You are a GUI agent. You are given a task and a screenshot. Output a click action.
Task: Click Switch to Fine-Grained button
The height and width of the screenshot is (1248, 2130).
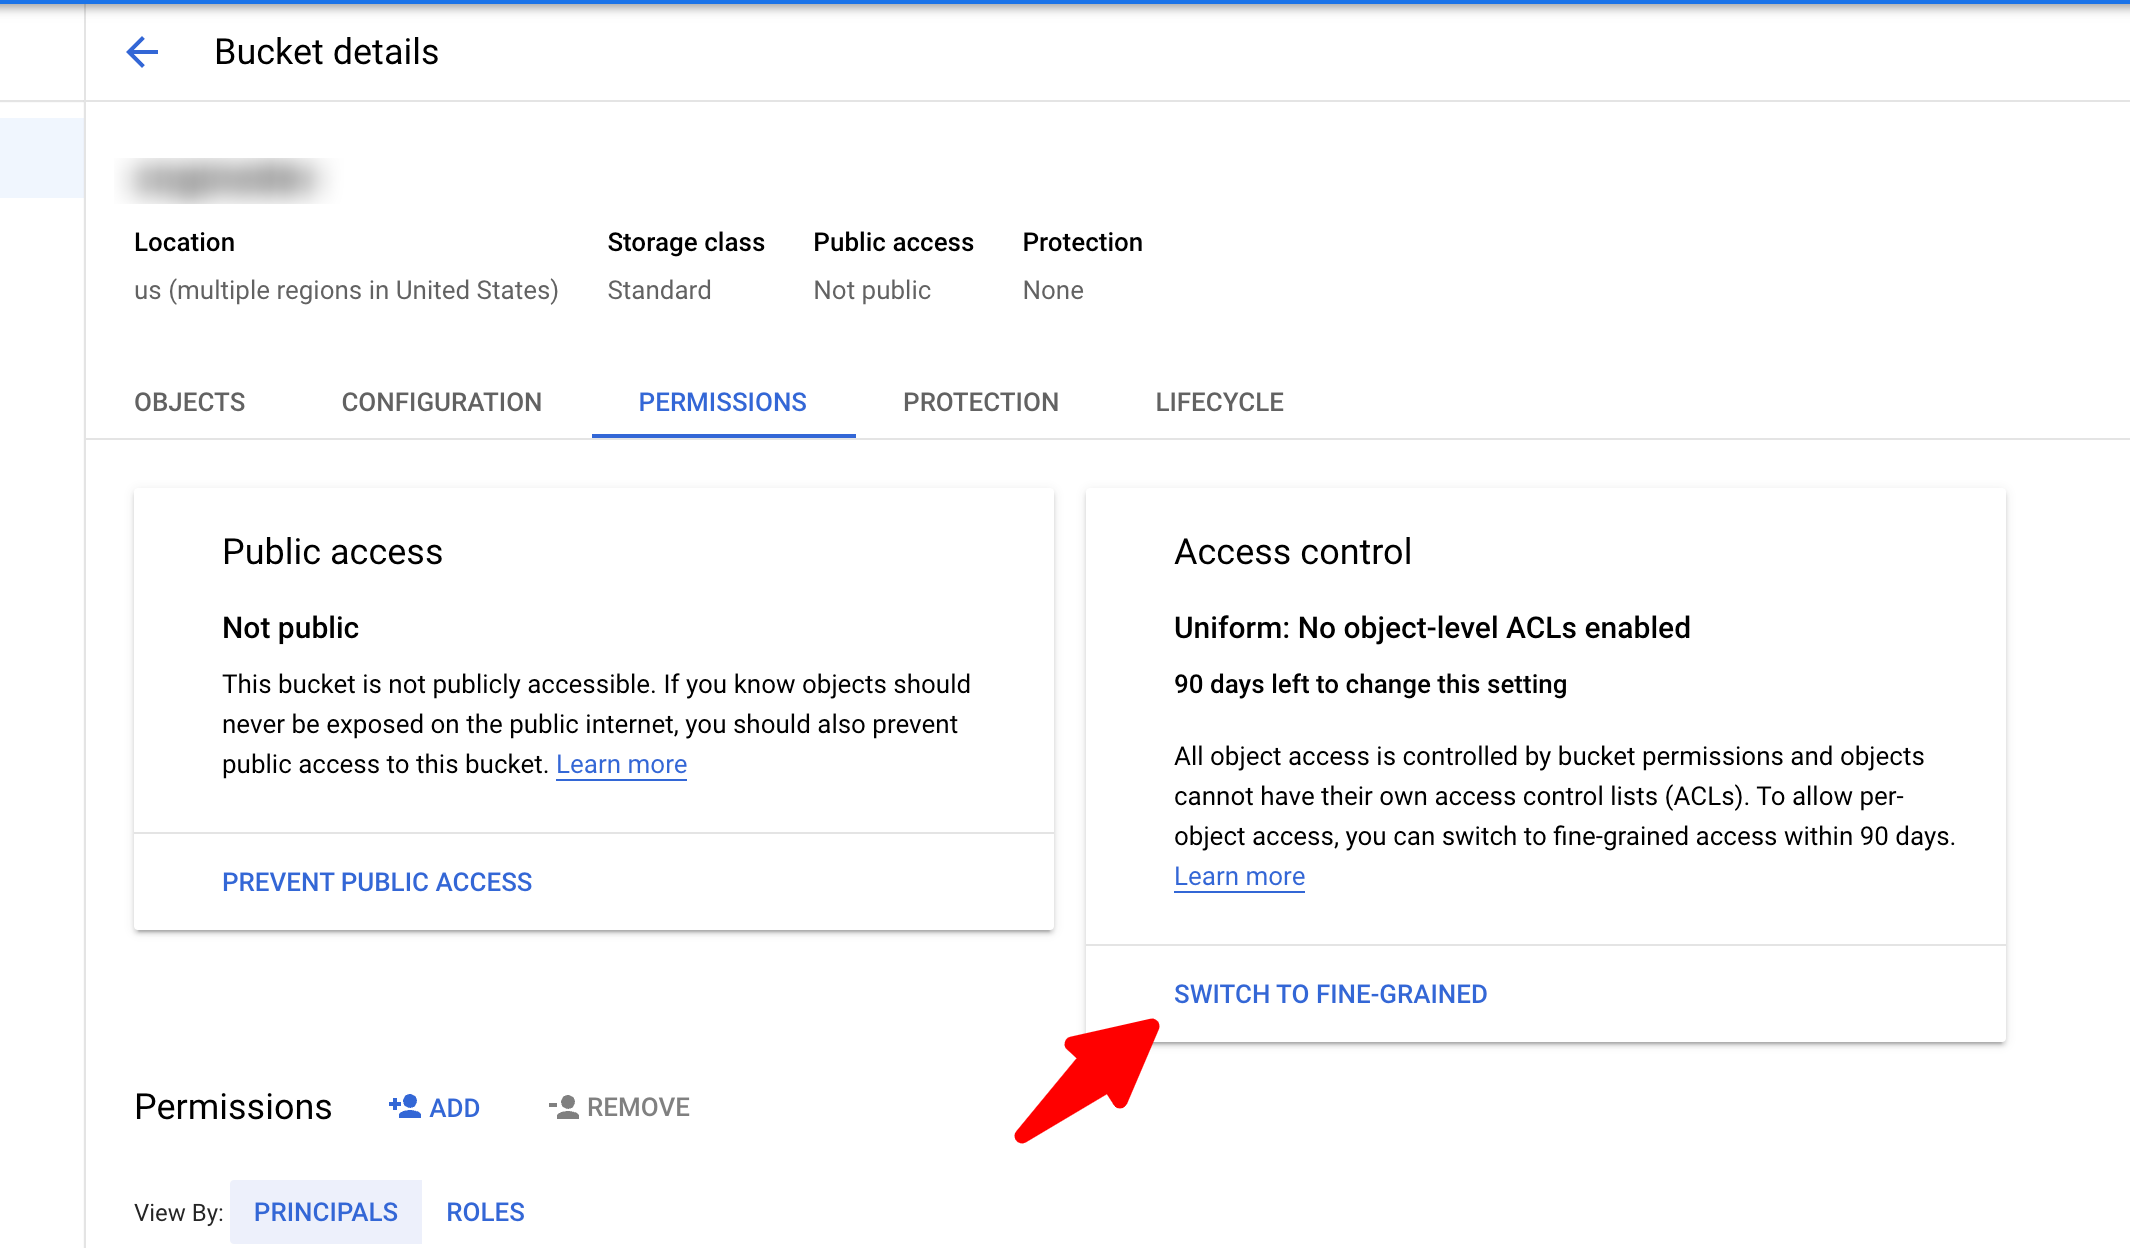(1330, 994)
